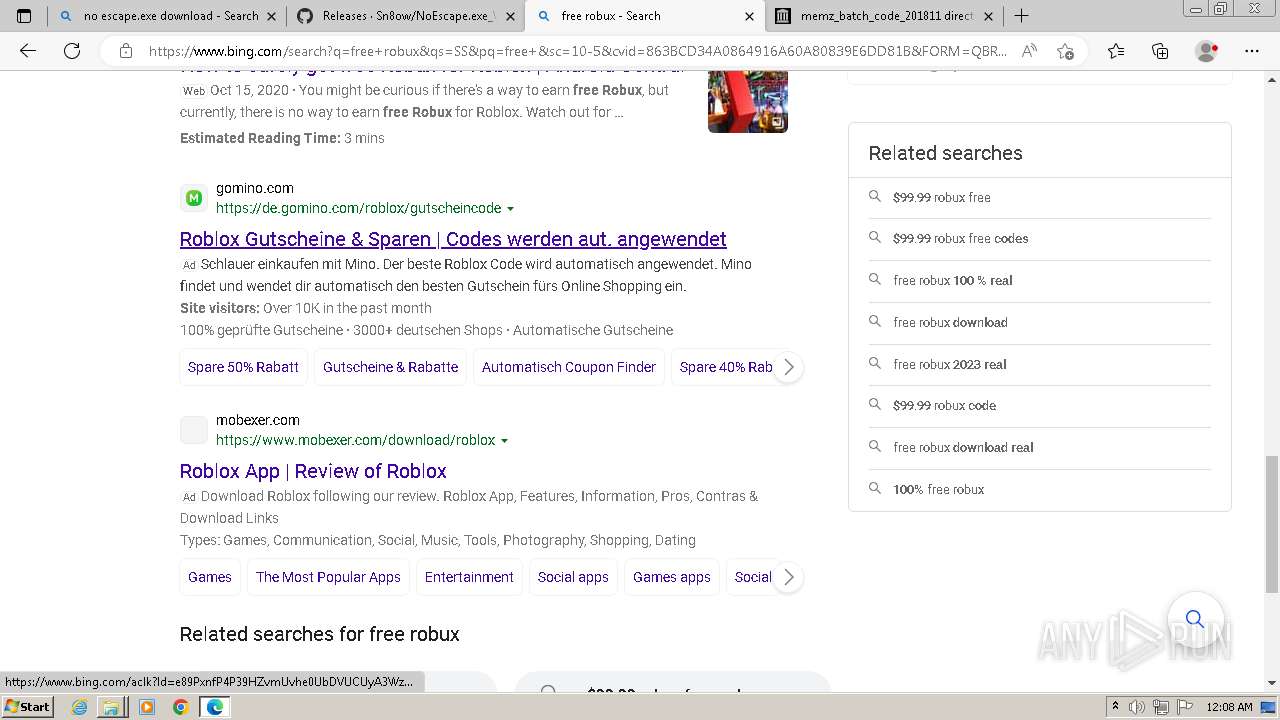
Task: Click the Related searches for free robux heading
Action: pos(319,634)
